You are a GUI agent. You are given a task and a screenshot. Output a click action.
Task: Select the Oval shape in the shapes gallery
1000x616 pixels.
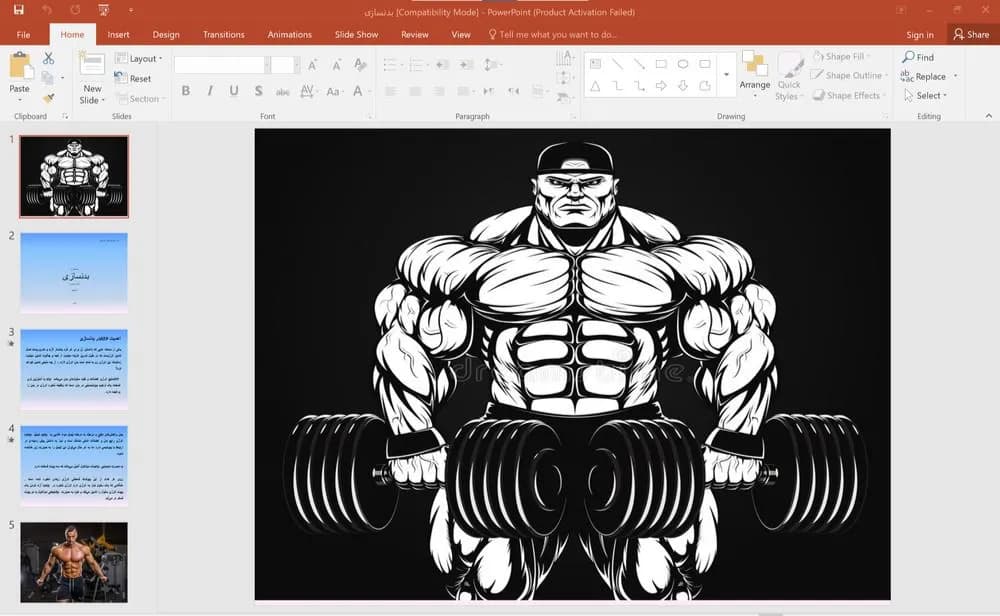[683, 64]
